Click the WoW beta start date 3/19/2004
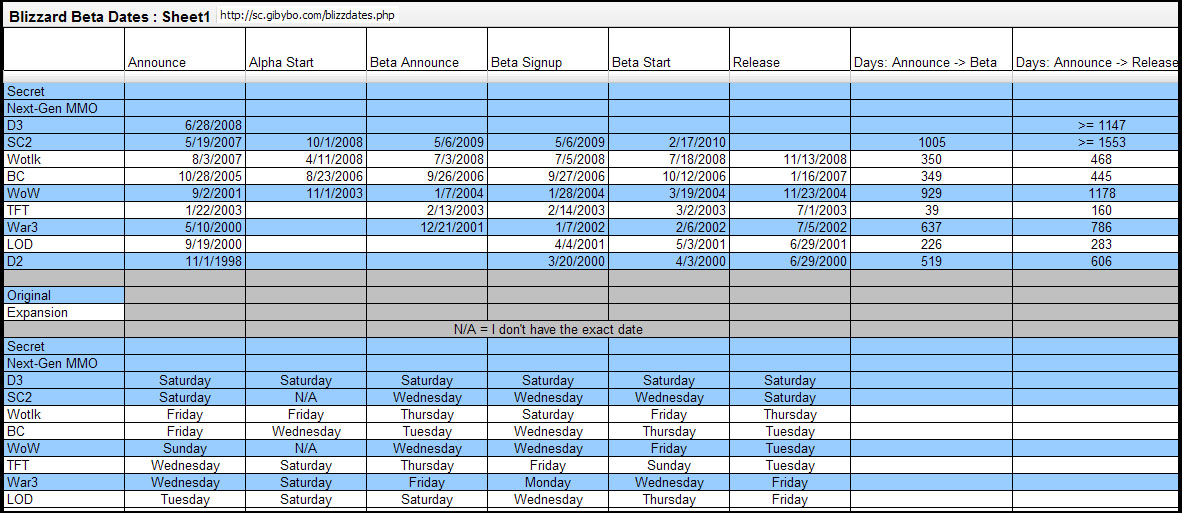The image size is (1182, 513). click(x=697, y=194)
